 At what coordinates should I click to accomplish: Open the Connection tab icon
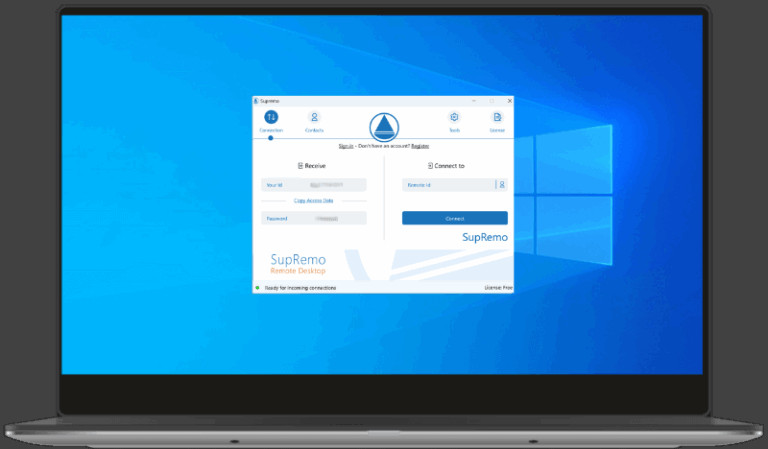click(271, 118)
